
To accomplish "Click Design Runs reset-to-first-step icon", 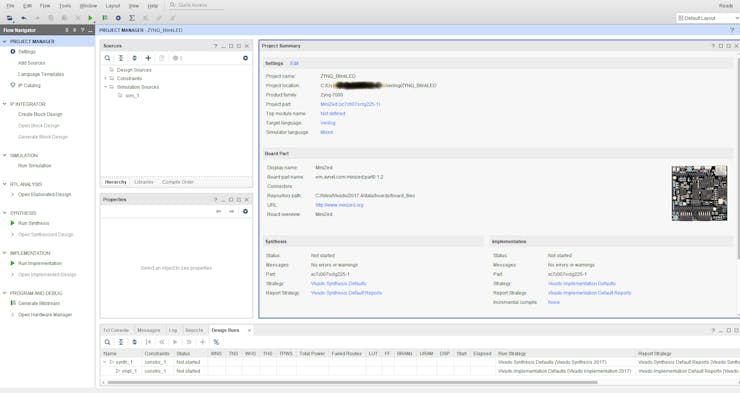I will 148,342.
